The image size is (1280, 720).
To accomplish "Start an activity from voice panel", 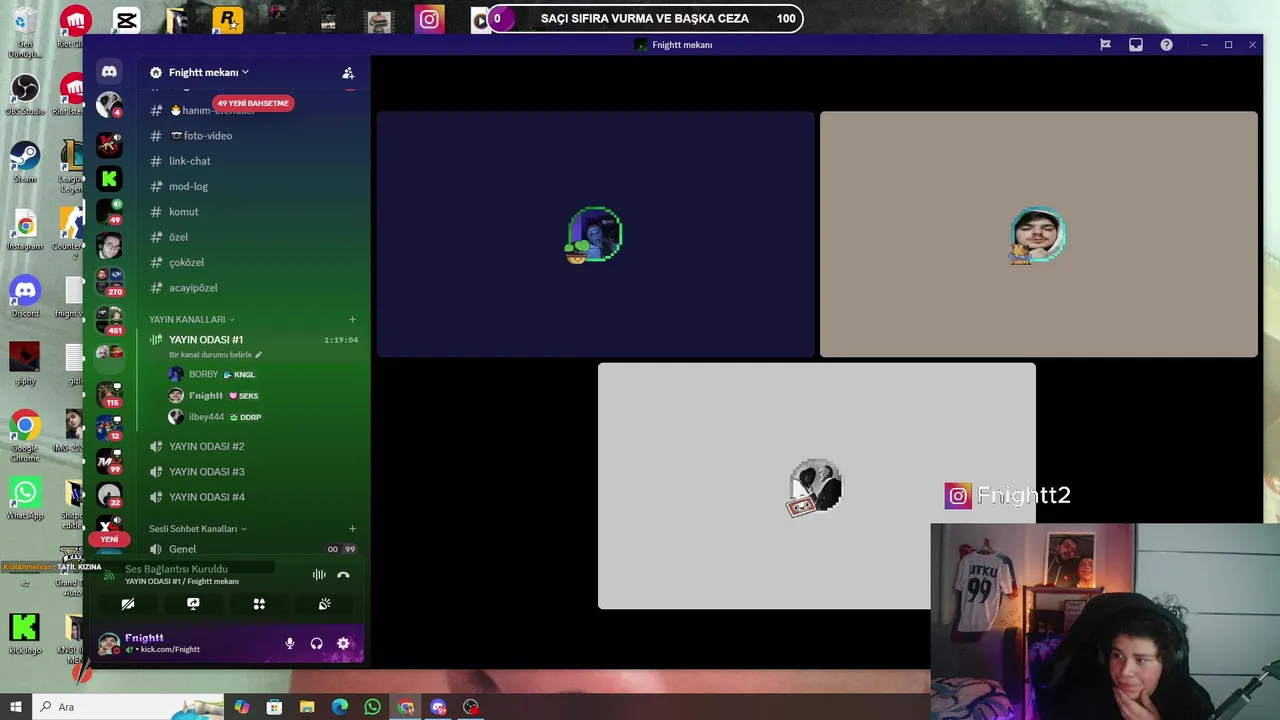I will (259, 604).
